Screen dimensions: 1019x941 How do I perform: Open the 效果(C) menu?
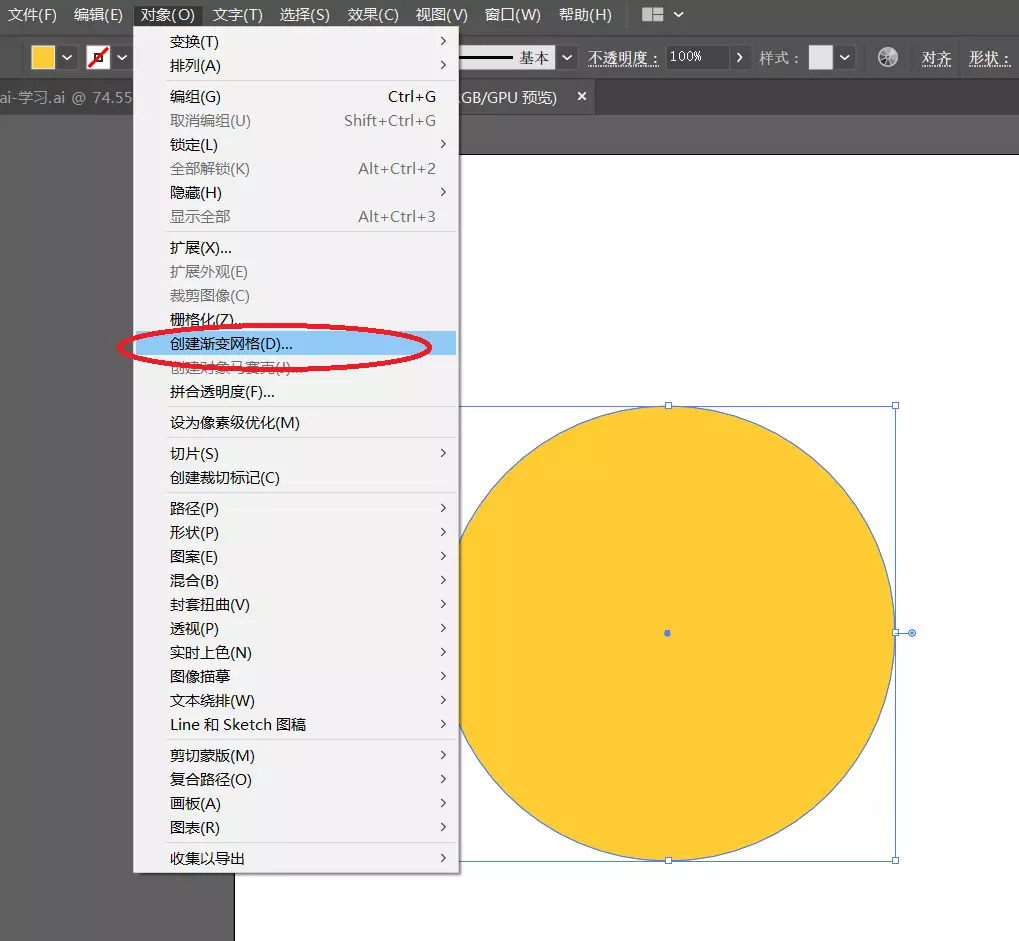pos(373,15)
